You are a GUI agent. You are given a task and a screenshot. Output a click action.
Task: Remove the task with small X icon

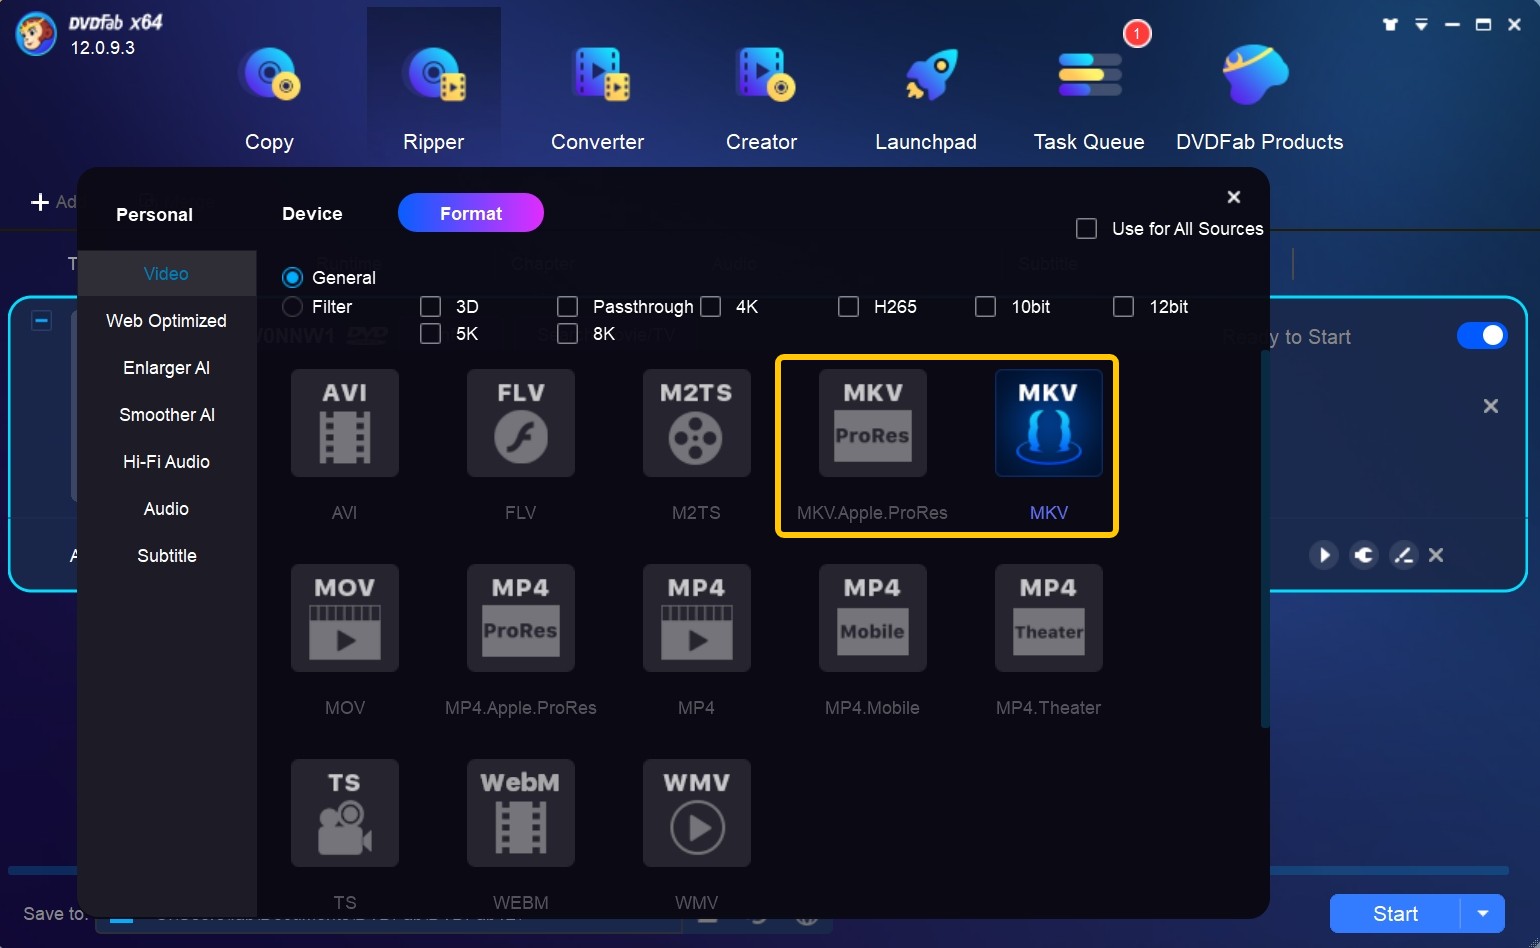[1436, 555]
